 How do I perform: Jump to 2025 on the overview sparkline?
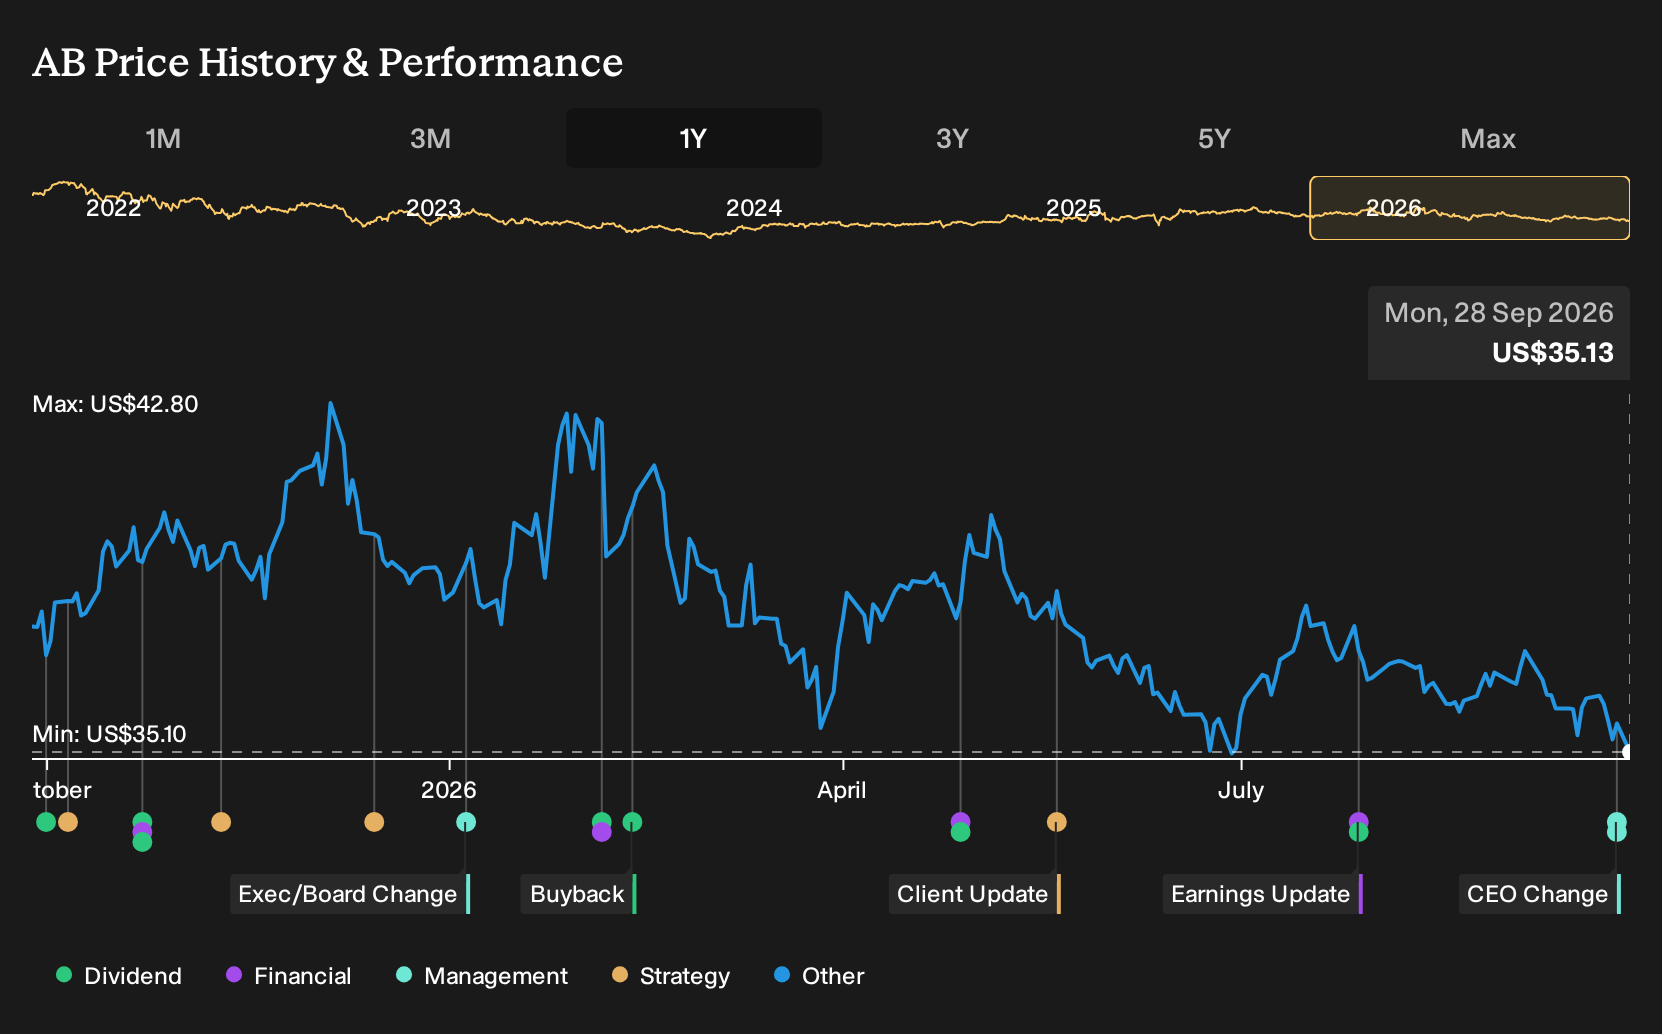(x=1074, y=208)
